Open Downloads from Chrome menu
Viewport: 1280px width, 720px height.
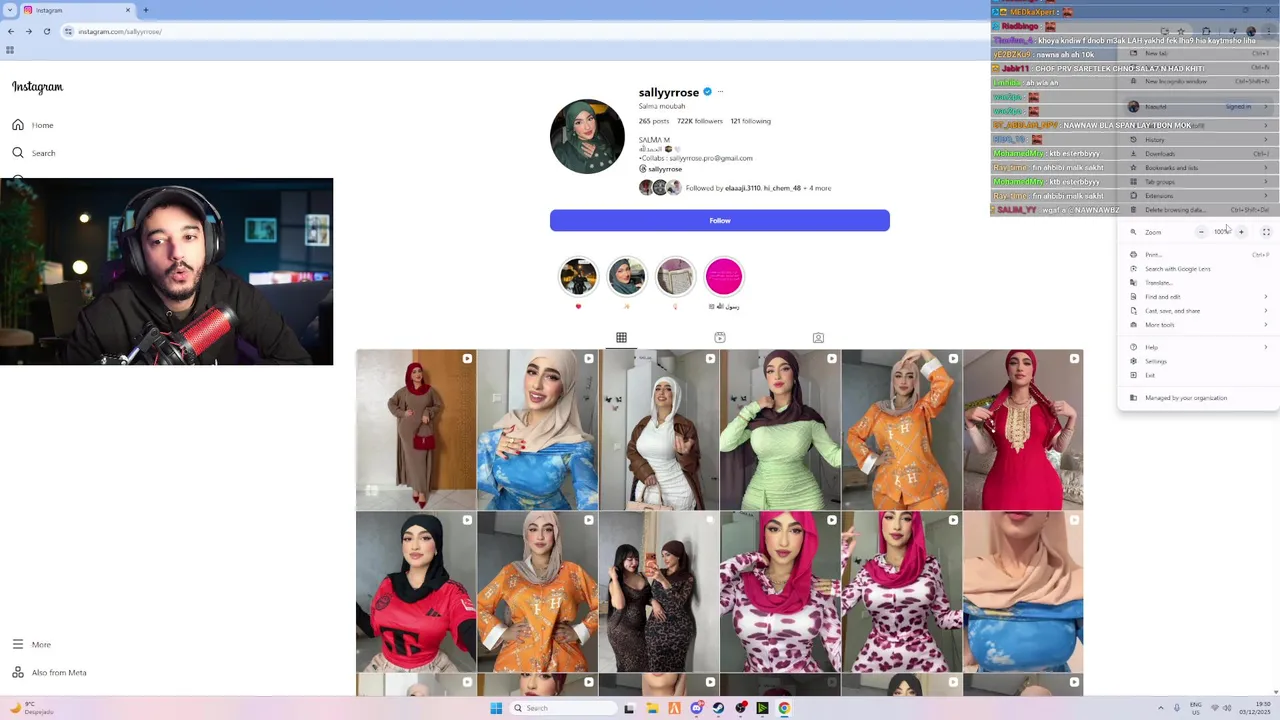[1198, 154]
